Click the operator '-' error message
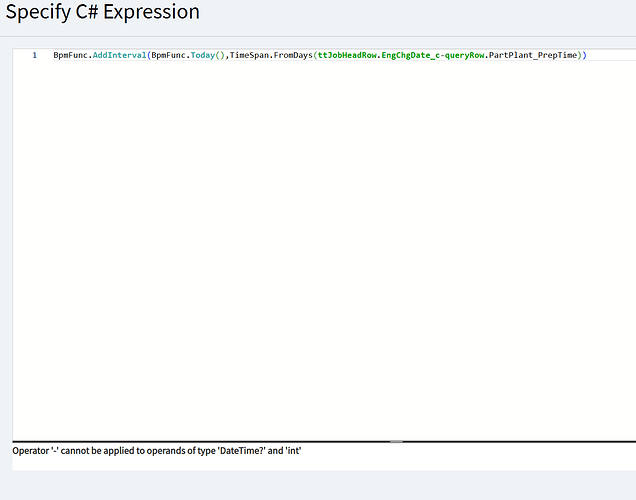Image resolution: width=636 pixels, height=500 pixels. click(157, 451)
